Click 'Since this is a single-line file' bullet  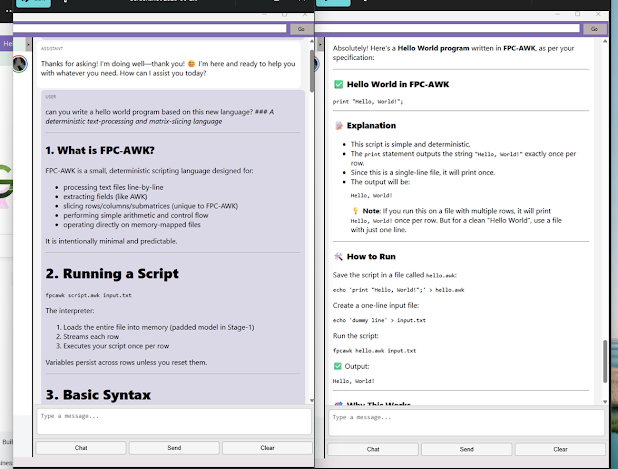[423, 173]
